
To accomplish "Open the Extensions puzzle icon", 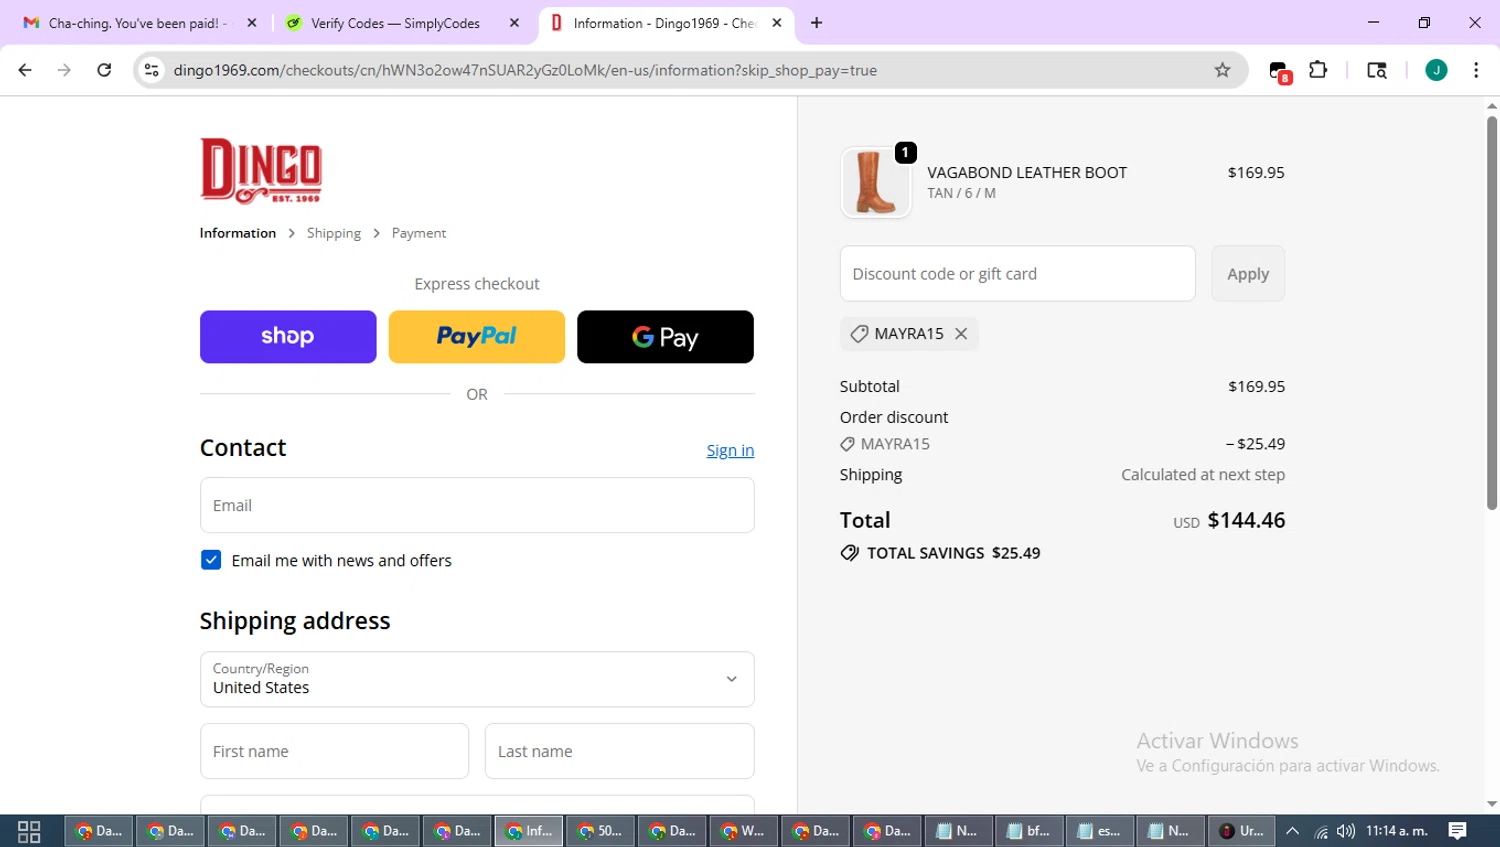I will pos(1318,70).
